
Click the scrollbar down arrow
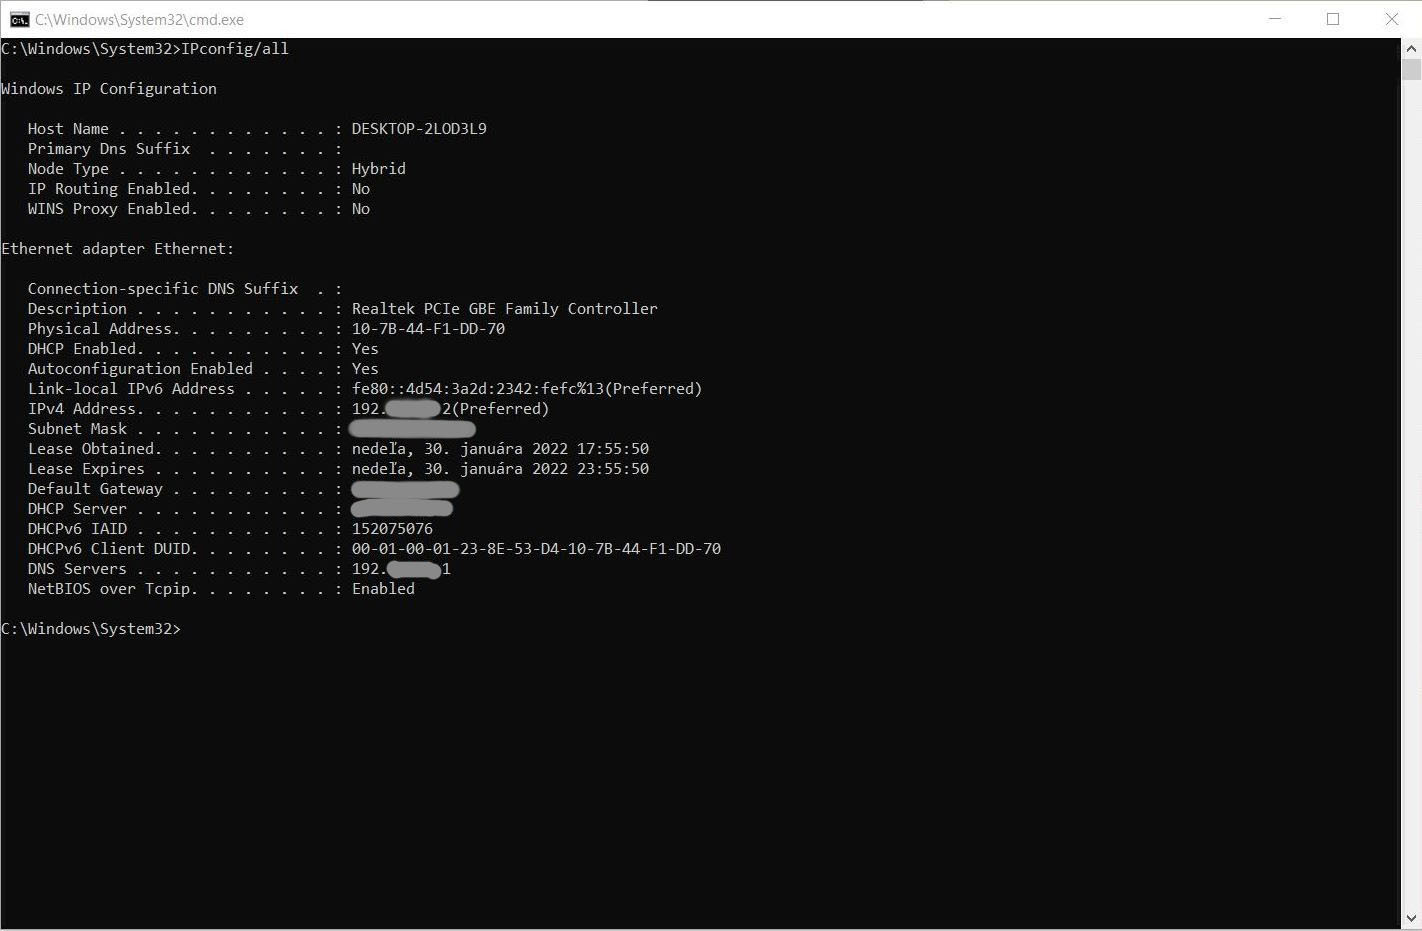coord(1411,918)
